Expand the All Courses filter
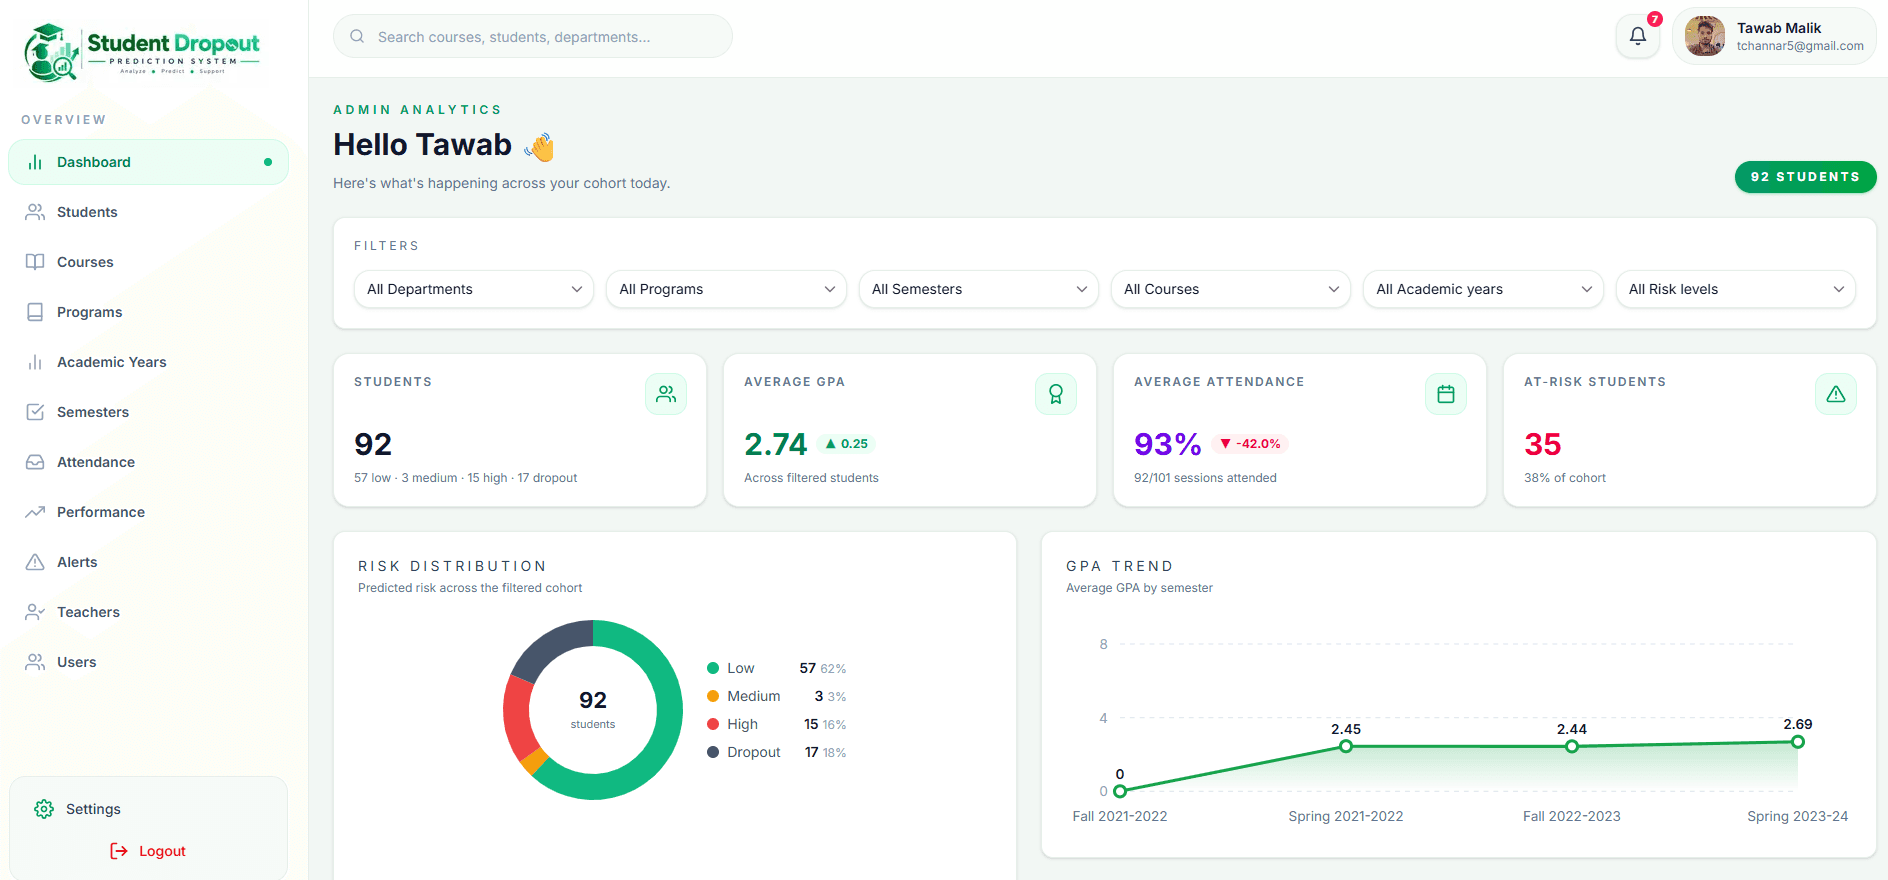Viewport: 1888px width, 880px height. [x=1231, y=289]
